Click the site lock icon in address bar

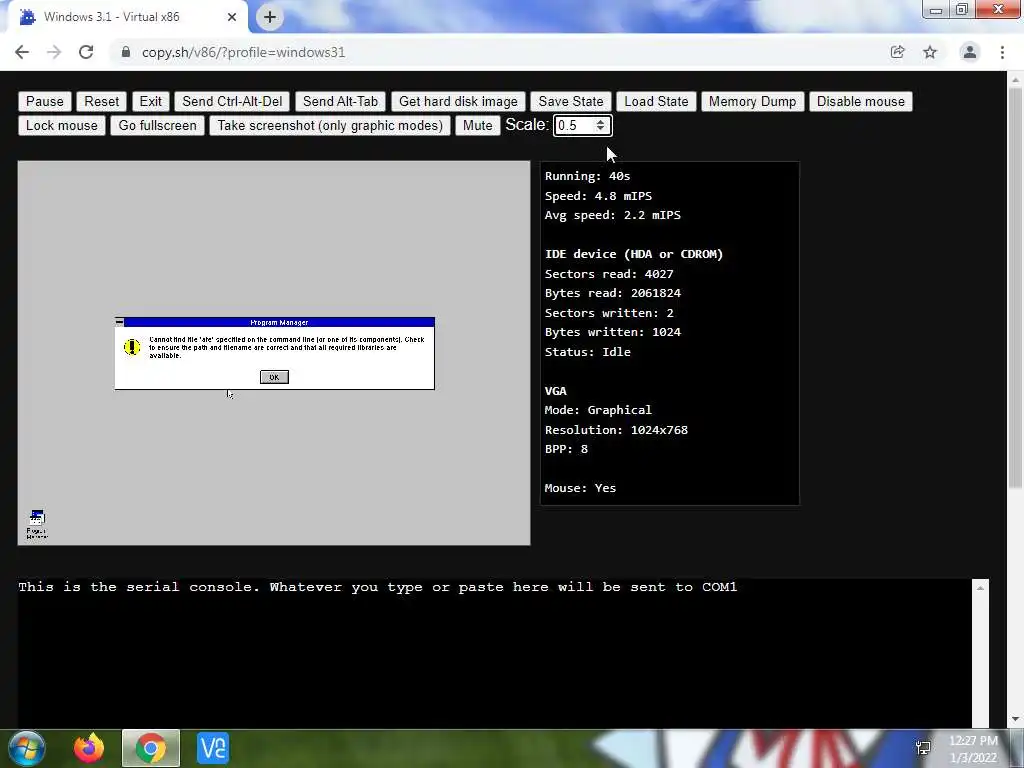click(x=126, y=52)
